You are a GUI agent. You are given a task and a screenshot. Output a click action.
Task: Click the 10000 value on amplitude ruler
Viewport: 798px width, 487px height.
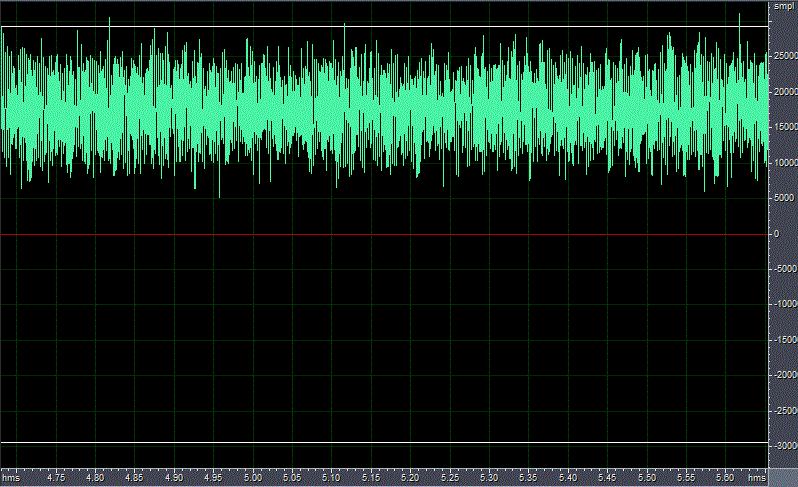[783, 163]
